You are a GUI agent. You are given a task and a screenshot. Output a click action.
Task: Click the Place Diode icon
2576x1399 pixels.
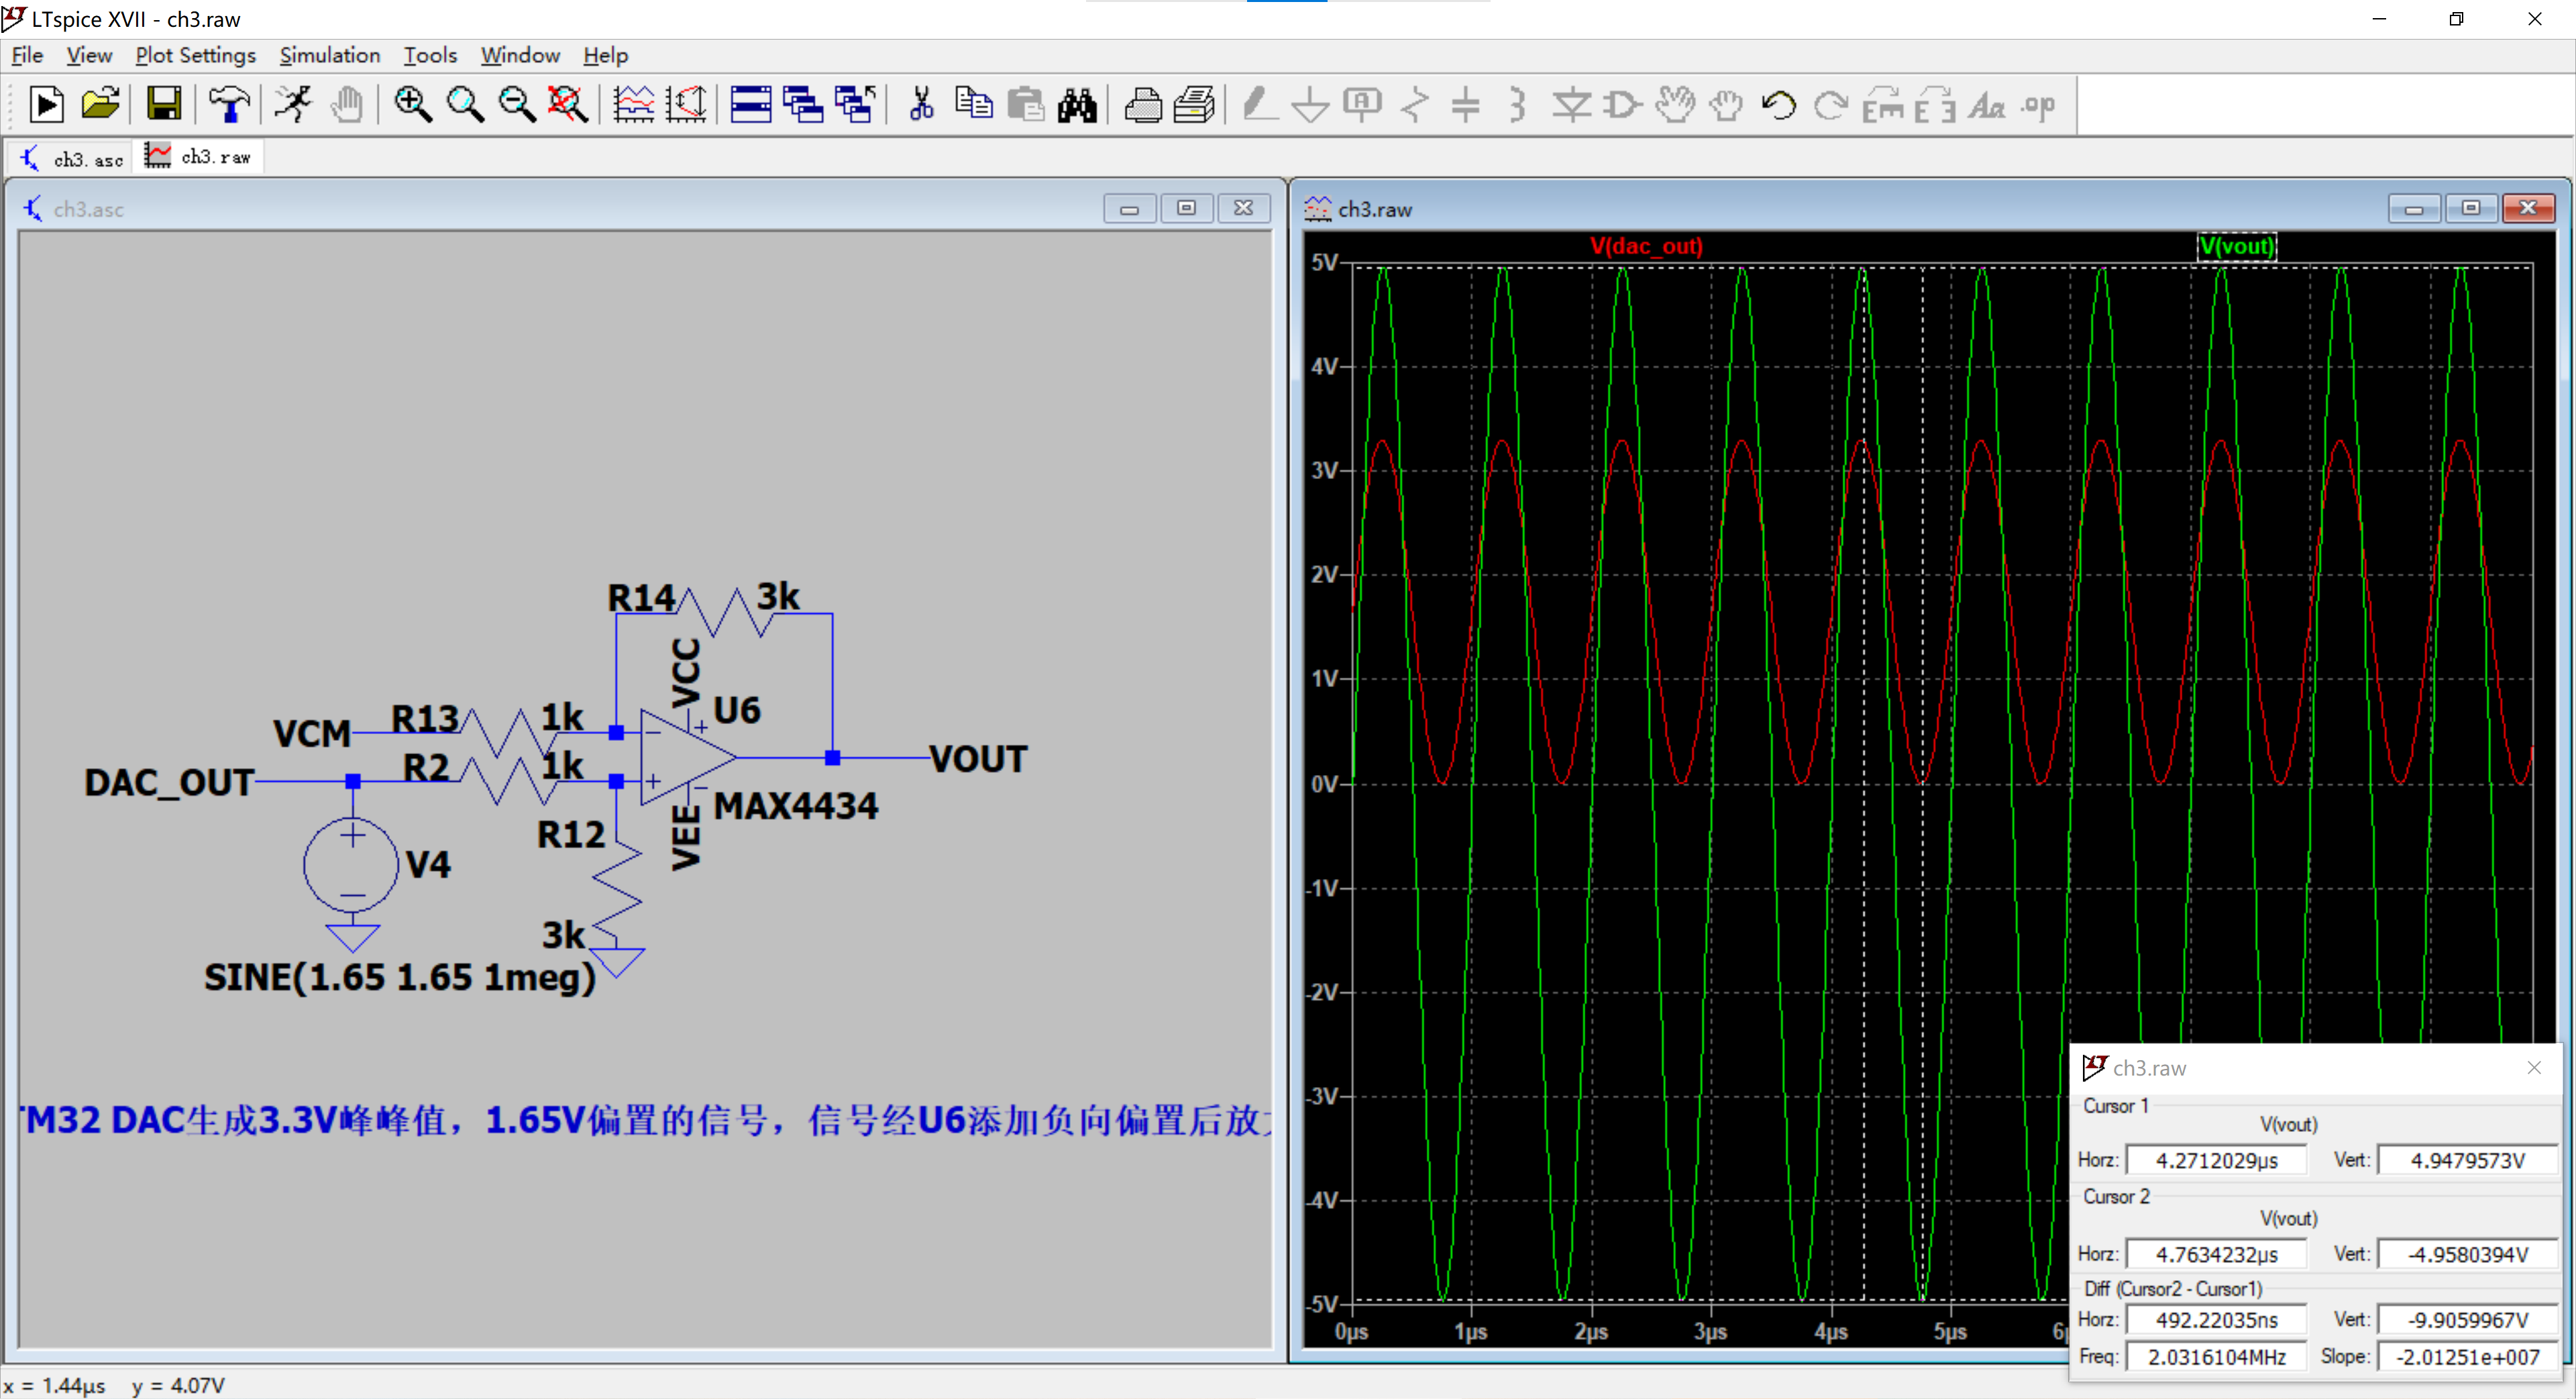pos(1571,105)
